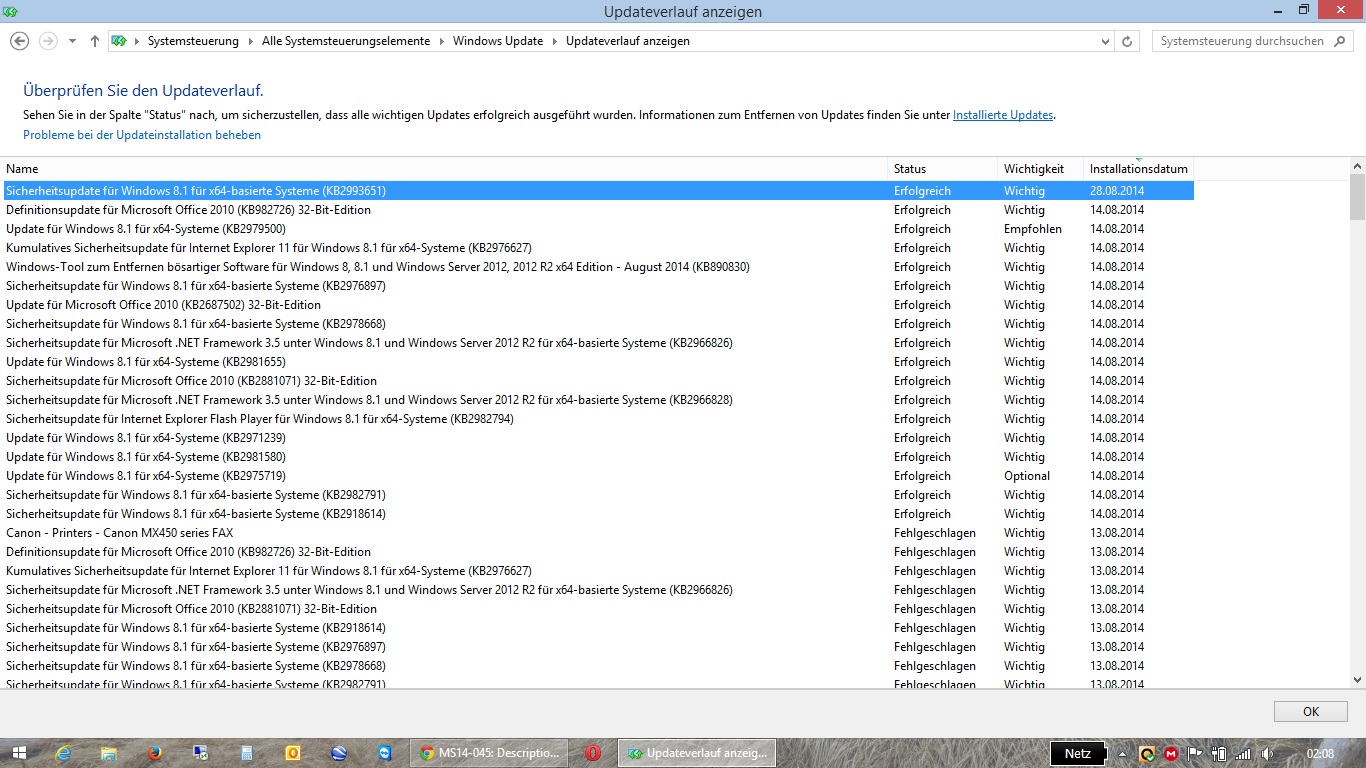Switch to Chrome MS14-045 Description window
The image size is (1366, 768).
point(490,753)
